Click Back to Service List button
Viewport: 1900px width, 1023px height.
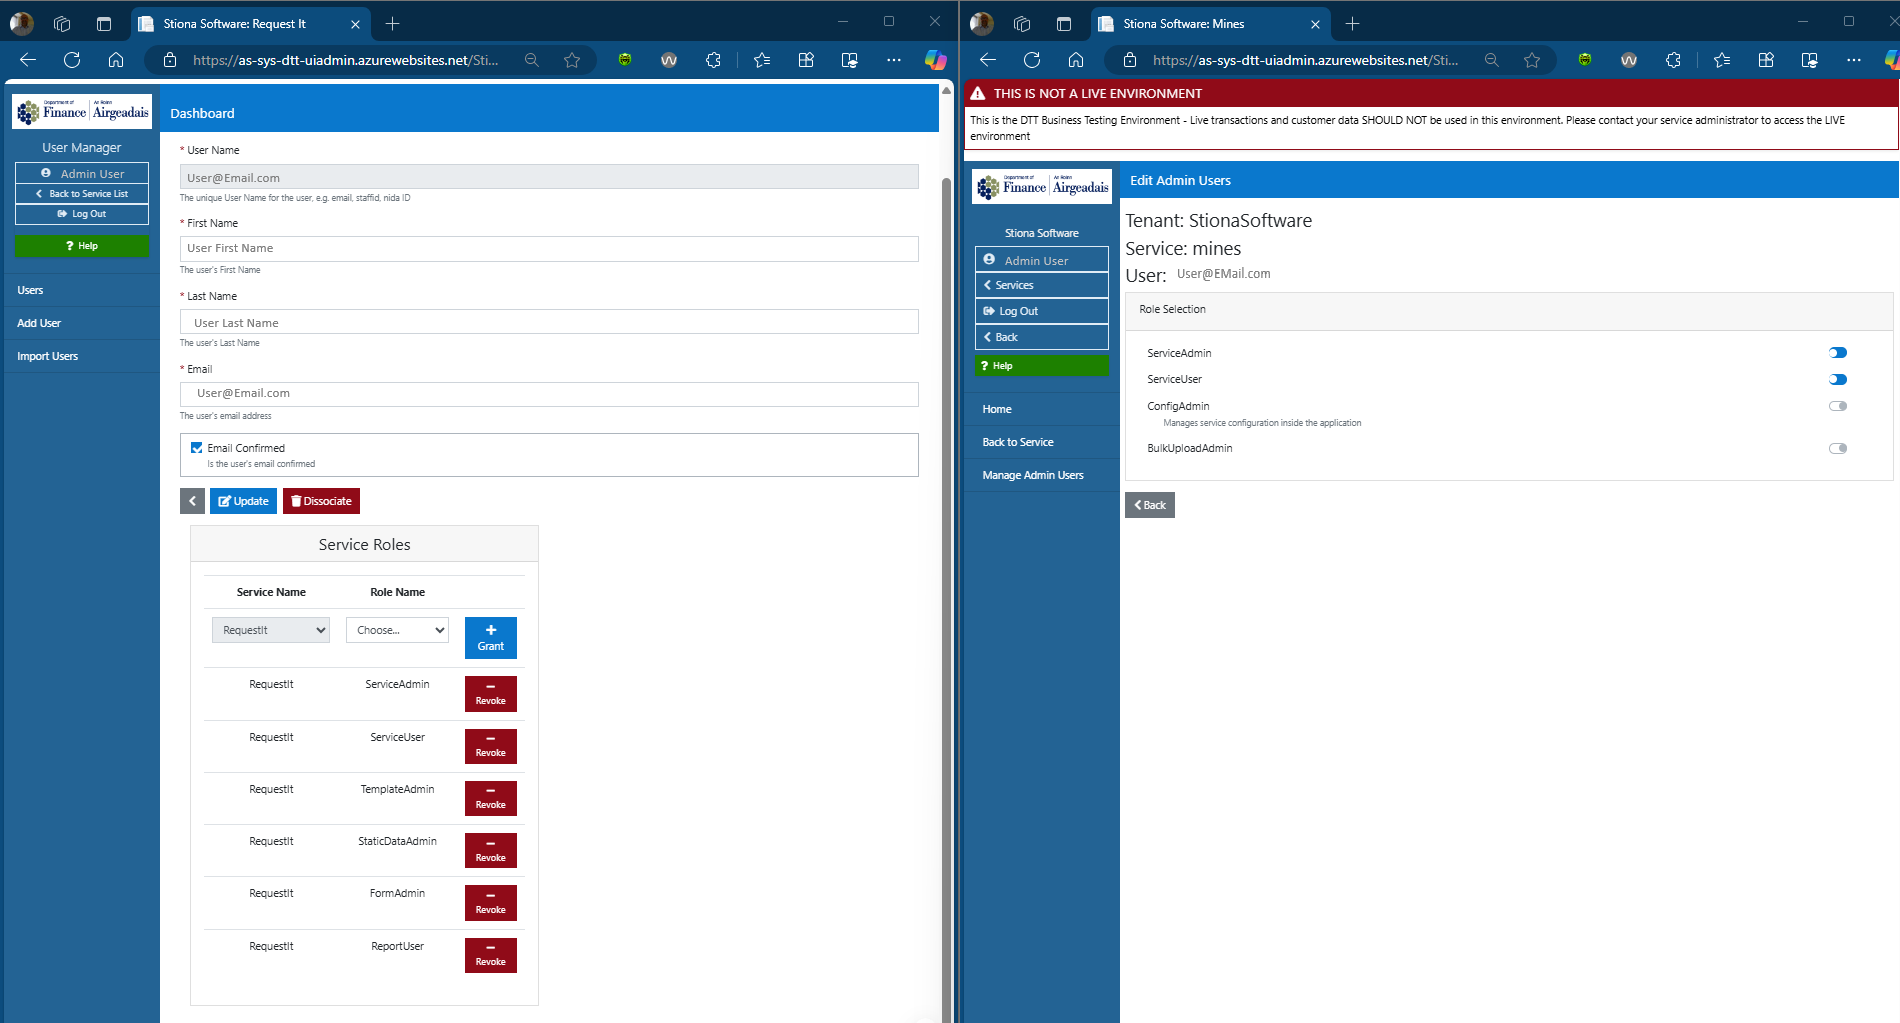tap(82, 194)
